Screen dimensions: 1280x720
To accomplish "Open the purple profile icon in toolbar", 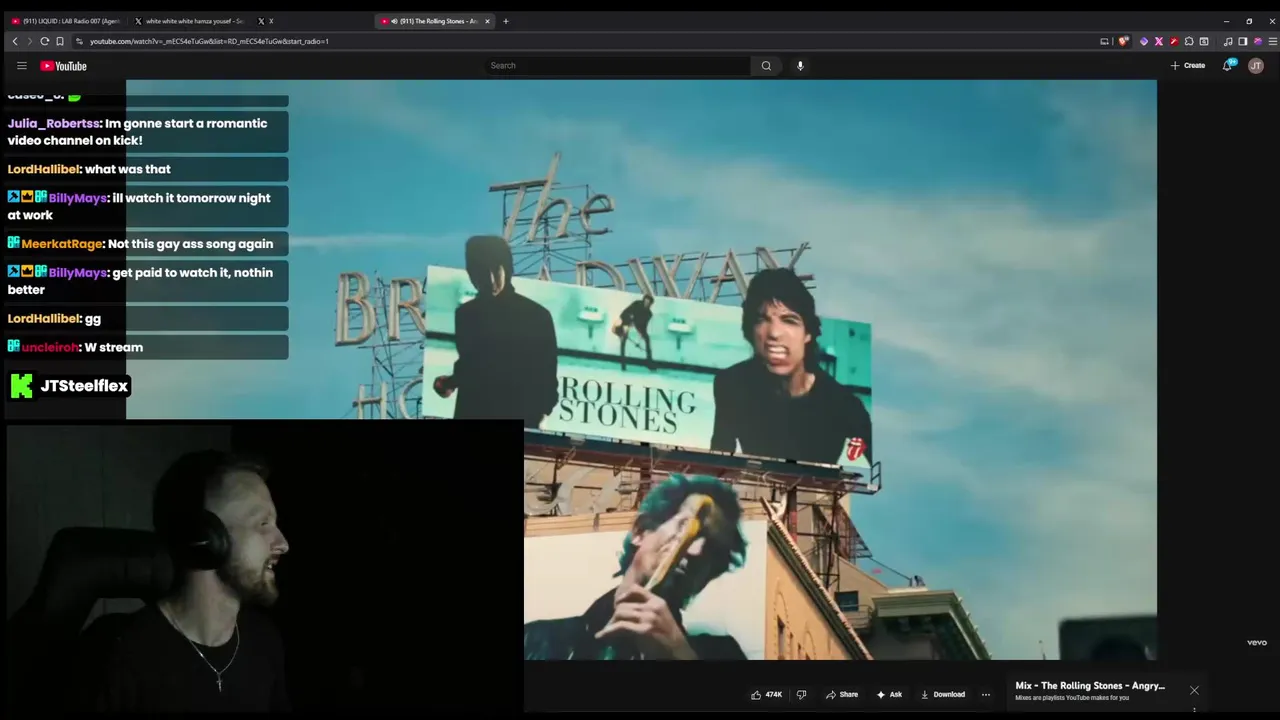I will 1258,41.
